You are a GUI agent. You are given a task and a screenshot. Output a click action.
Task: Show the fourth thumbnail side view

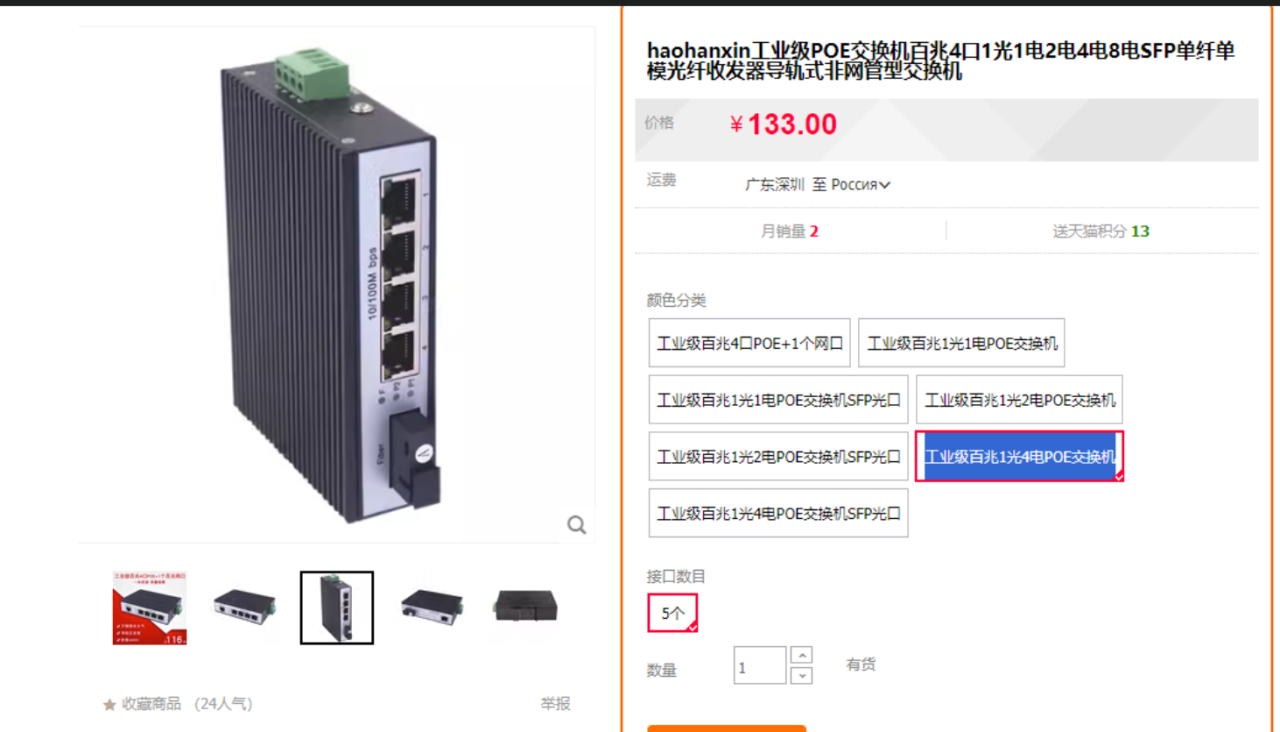tap(431, 607)
